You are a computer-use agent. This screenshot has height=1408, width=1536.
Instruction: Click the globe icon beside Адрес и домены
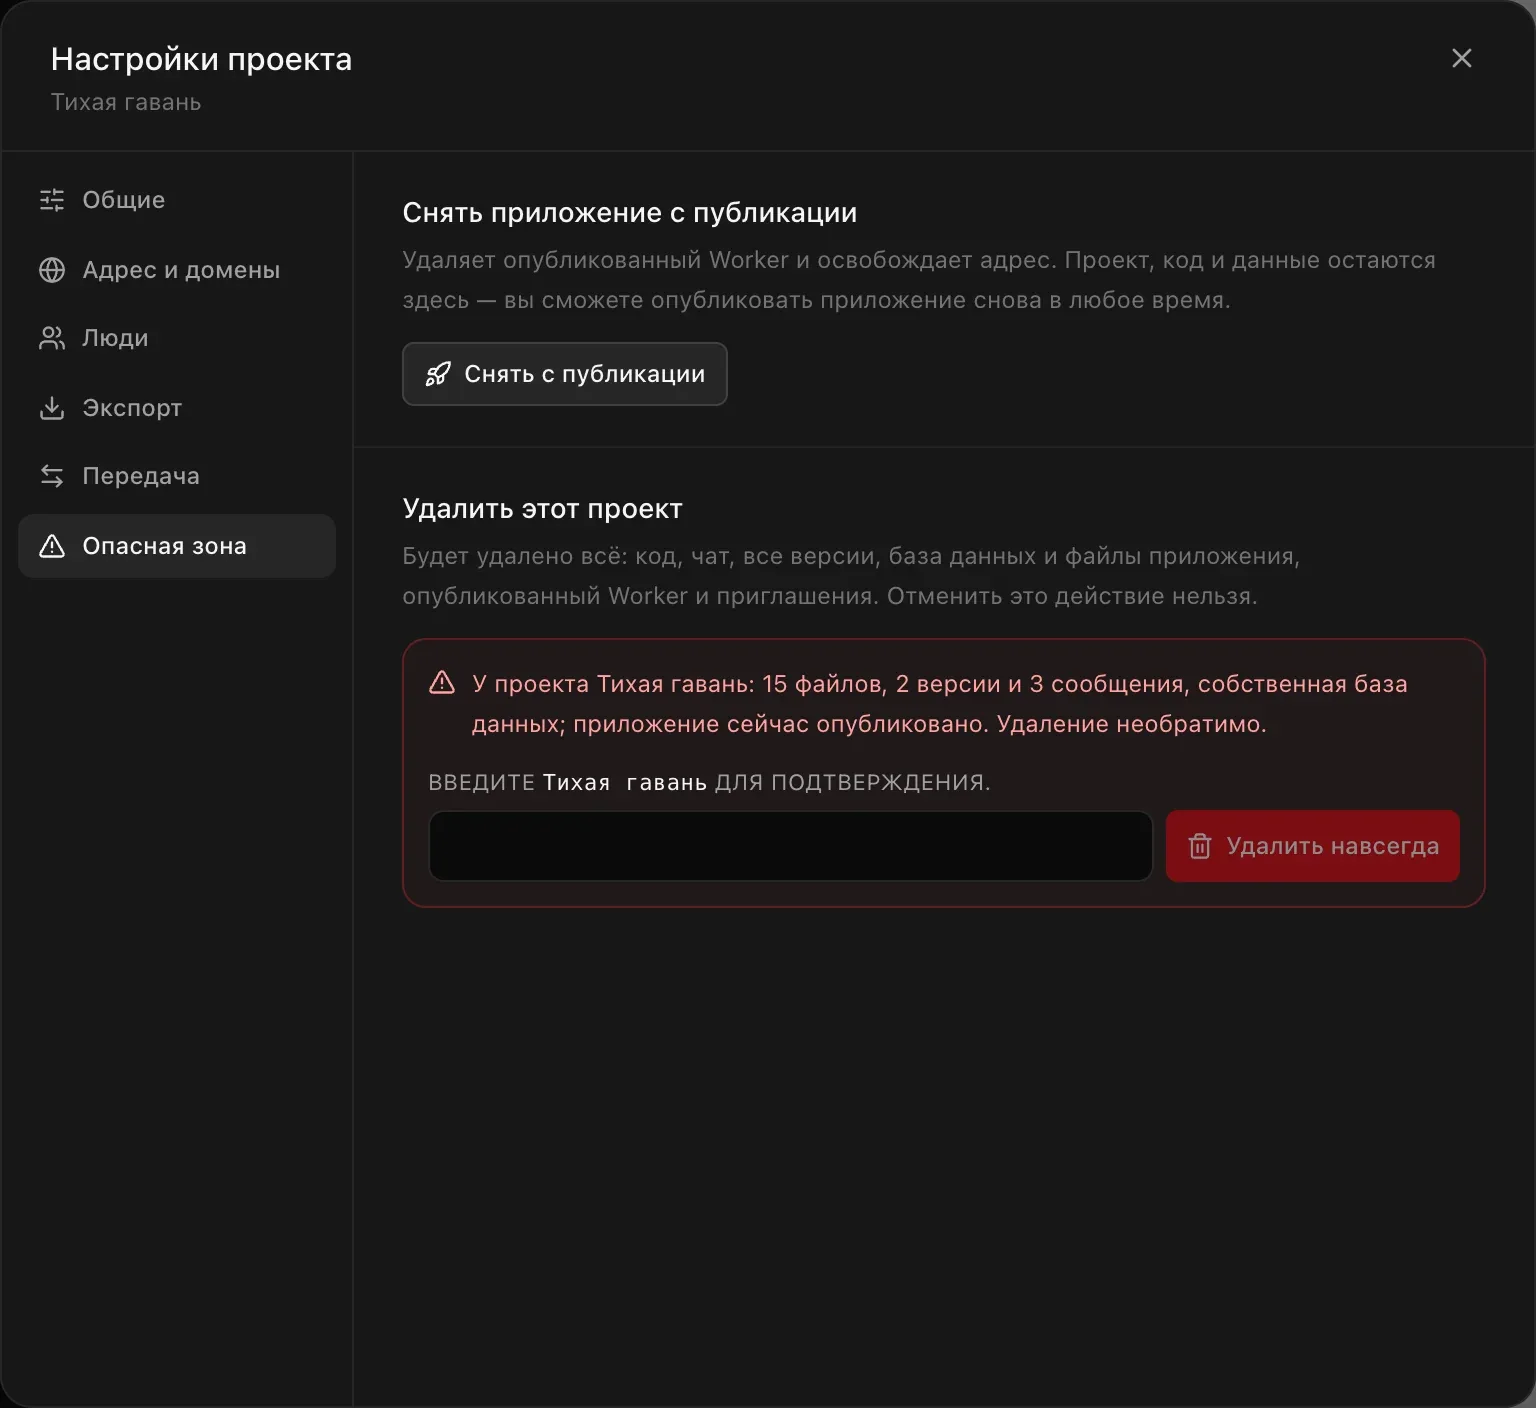52,270
